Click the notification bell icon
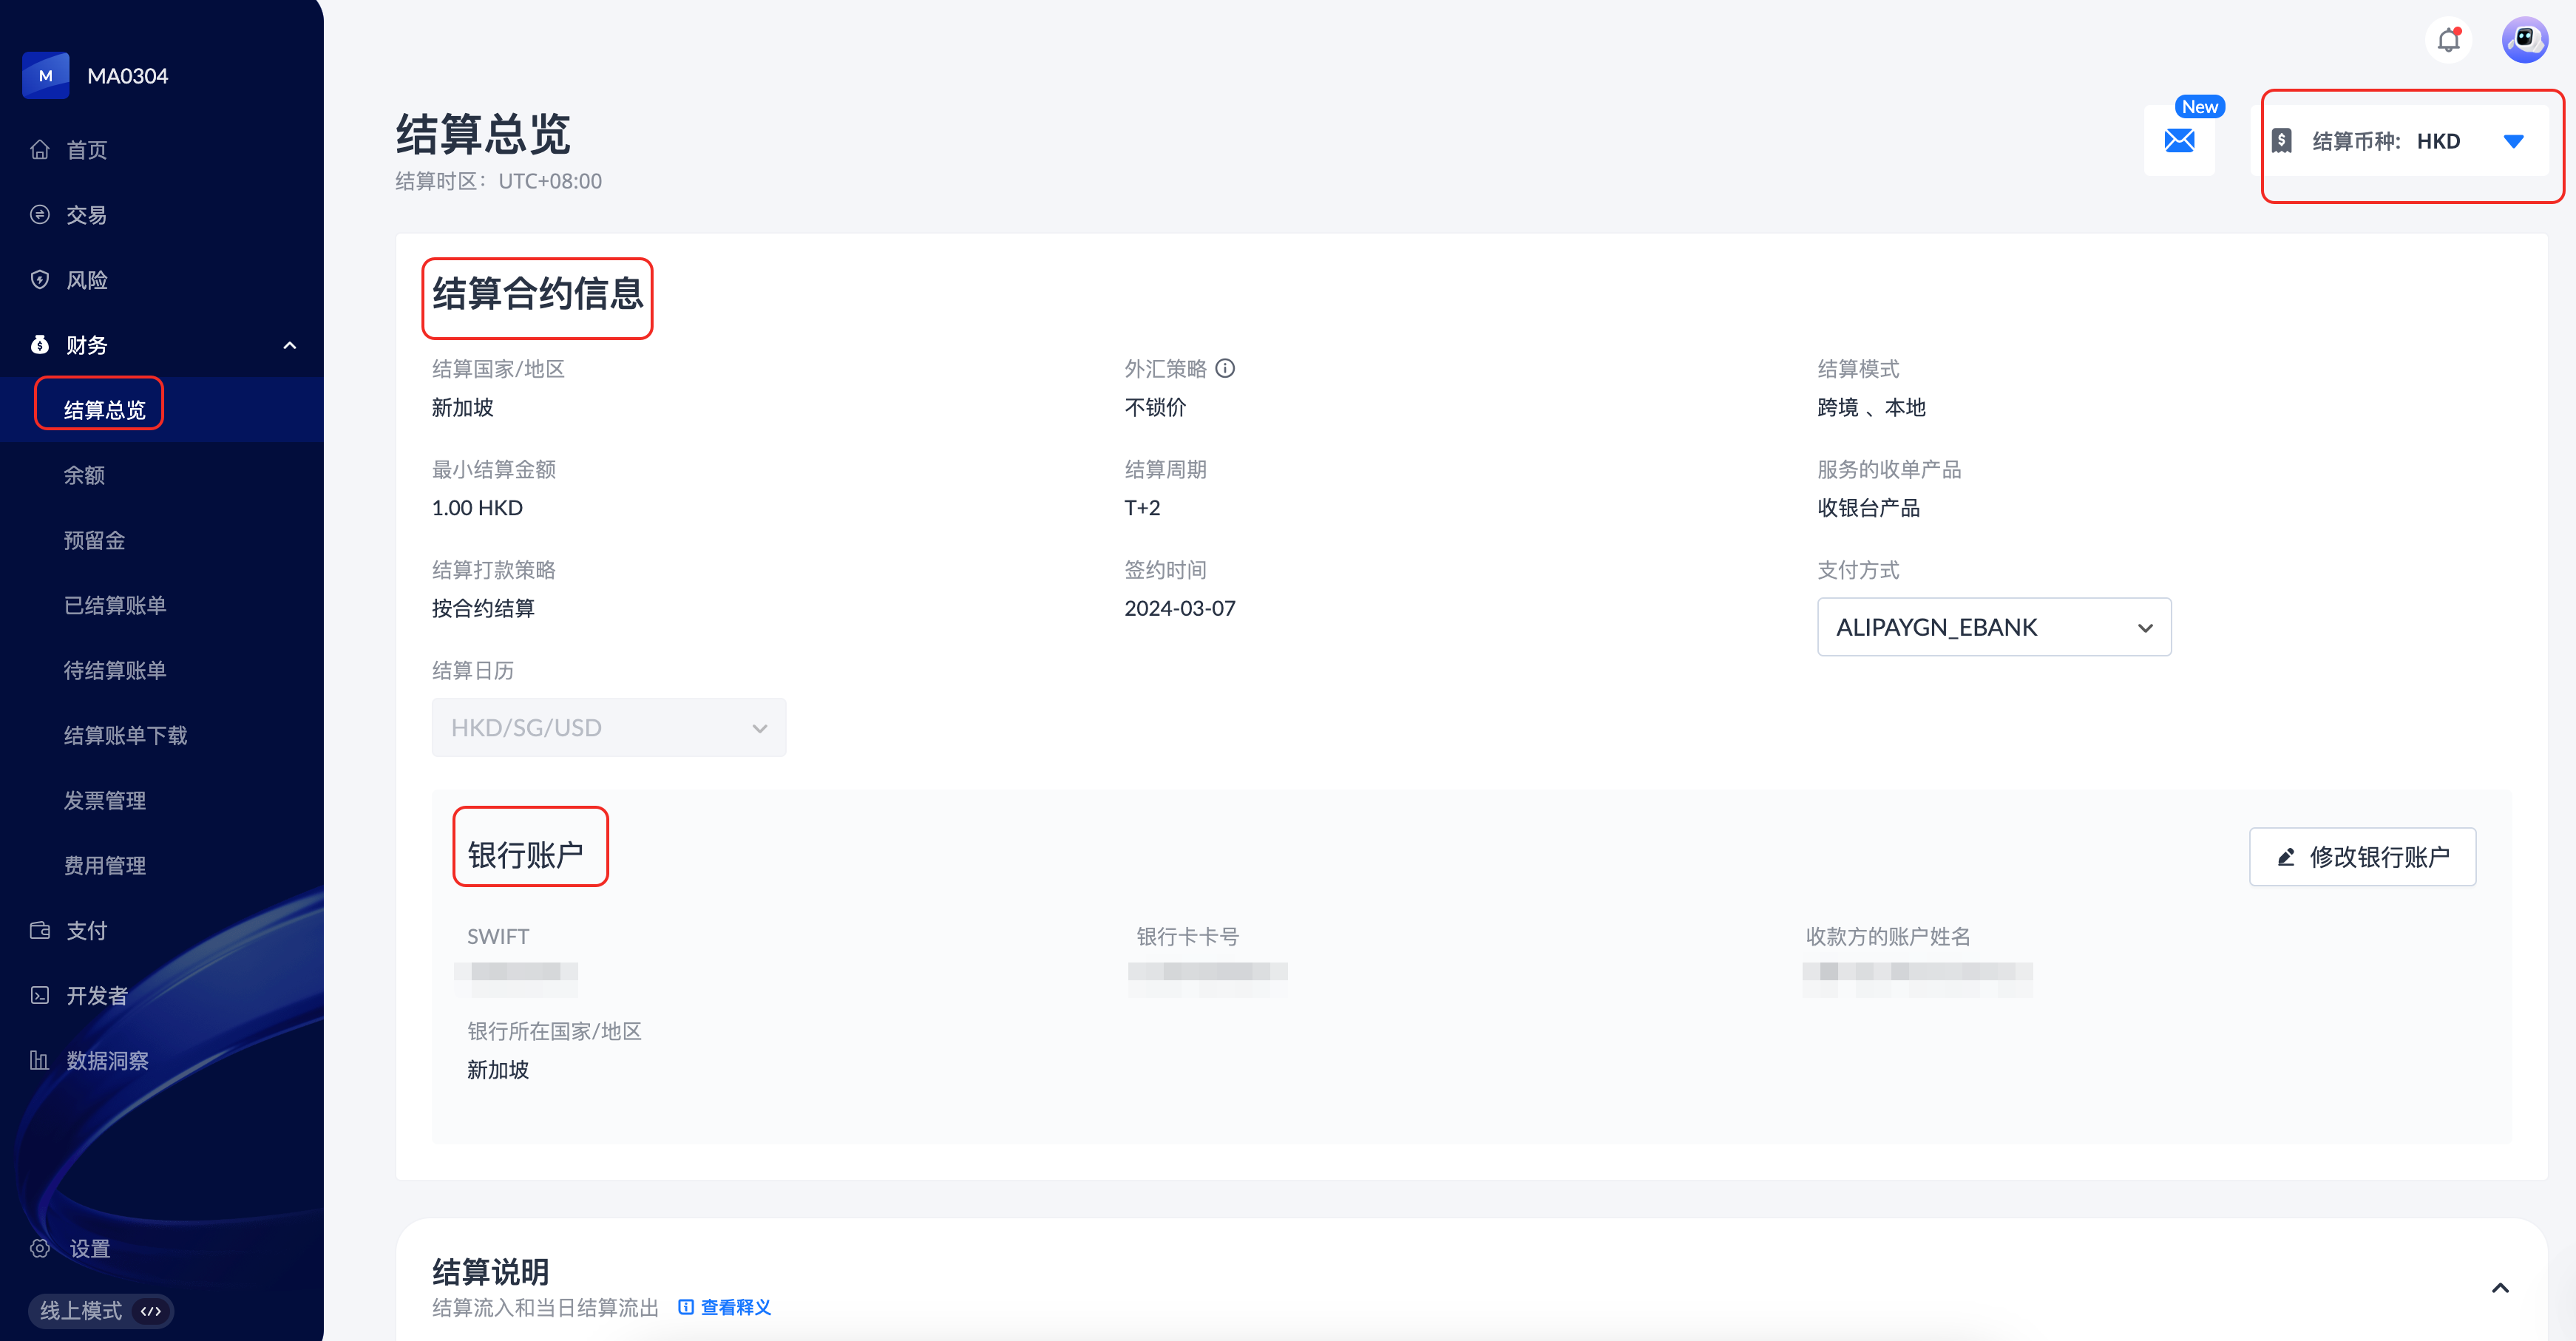 (2448, 41)
